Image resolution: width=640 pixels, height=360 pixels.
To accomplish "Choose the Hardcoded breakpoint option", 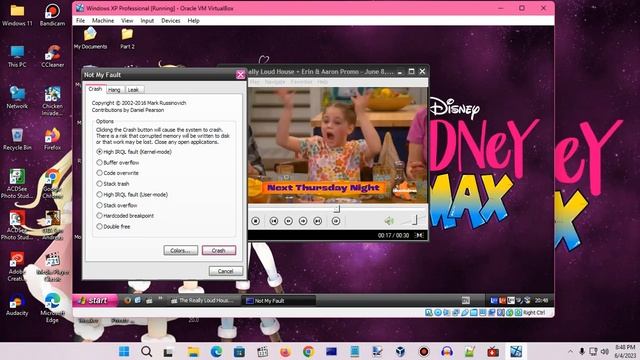I will pyautogui.click(x=125, y=216).
